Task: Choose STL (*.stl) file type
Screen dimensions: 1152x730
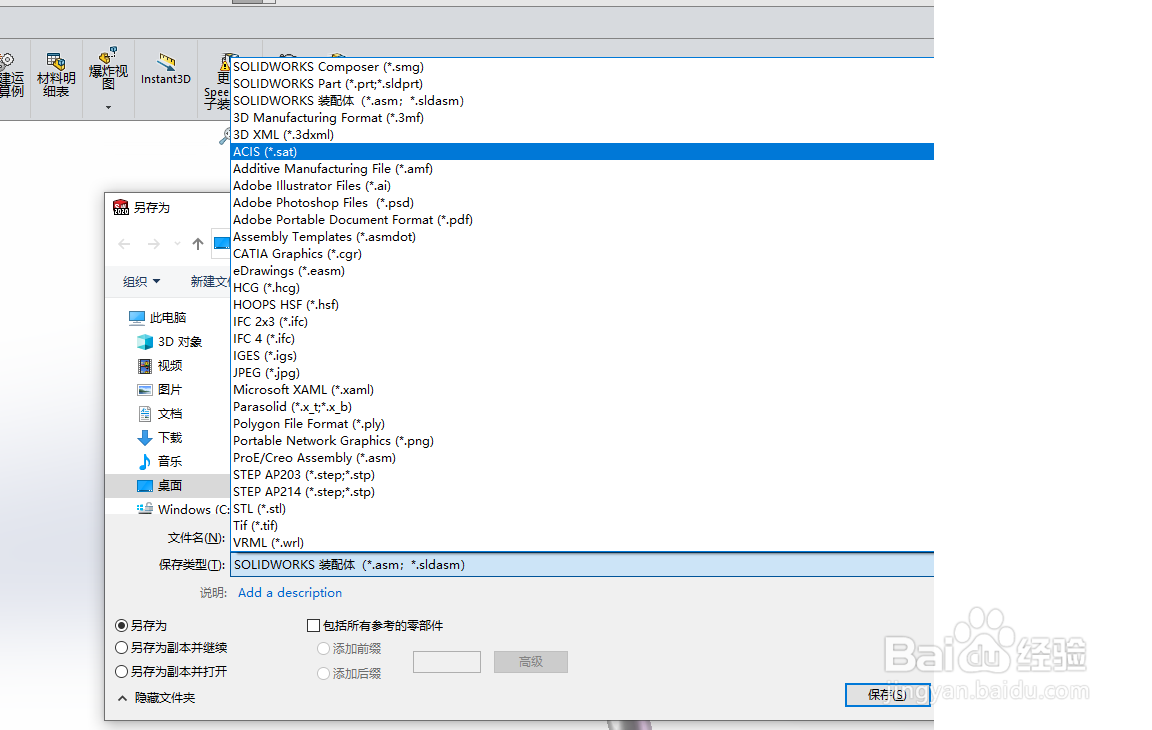Action: 582,508
